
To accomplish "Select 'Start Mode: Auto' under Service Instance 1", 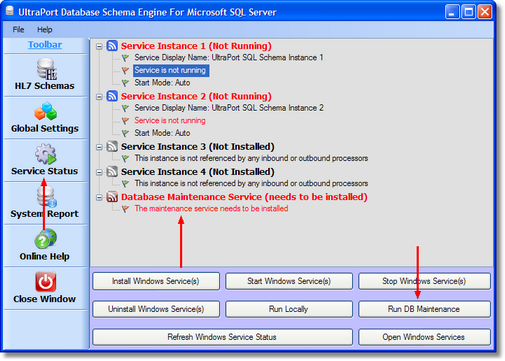I will [x=162, y=83].
